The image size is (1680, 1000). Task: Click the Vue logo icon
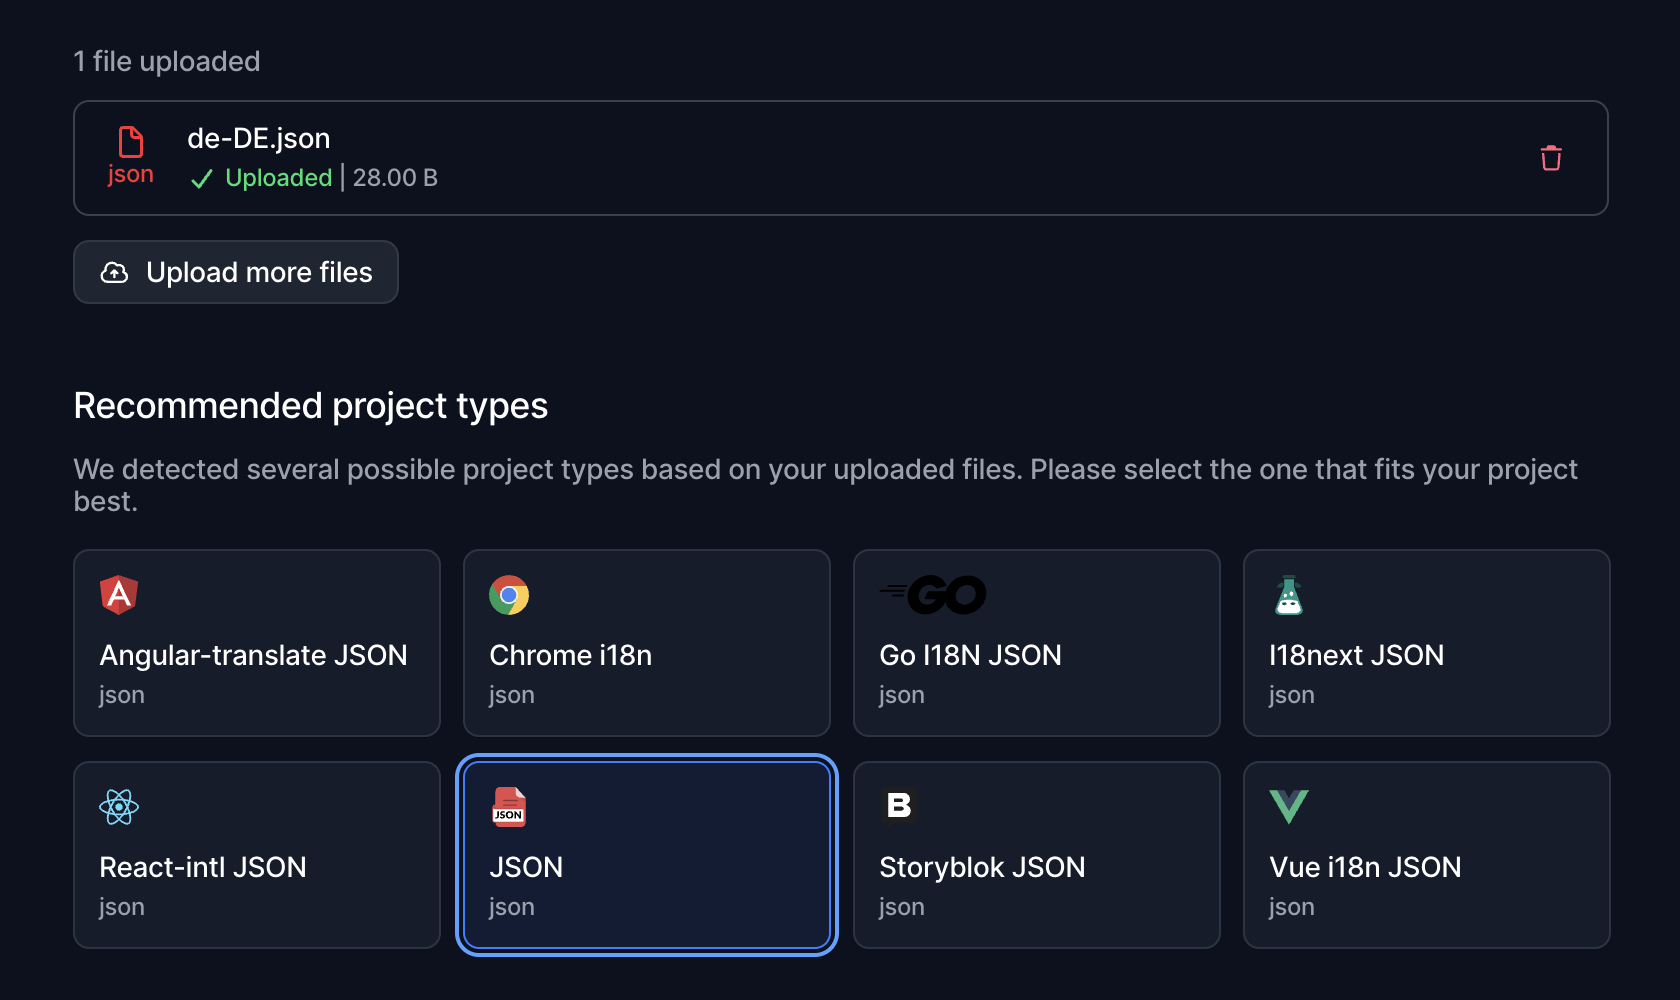[1289, 807]
